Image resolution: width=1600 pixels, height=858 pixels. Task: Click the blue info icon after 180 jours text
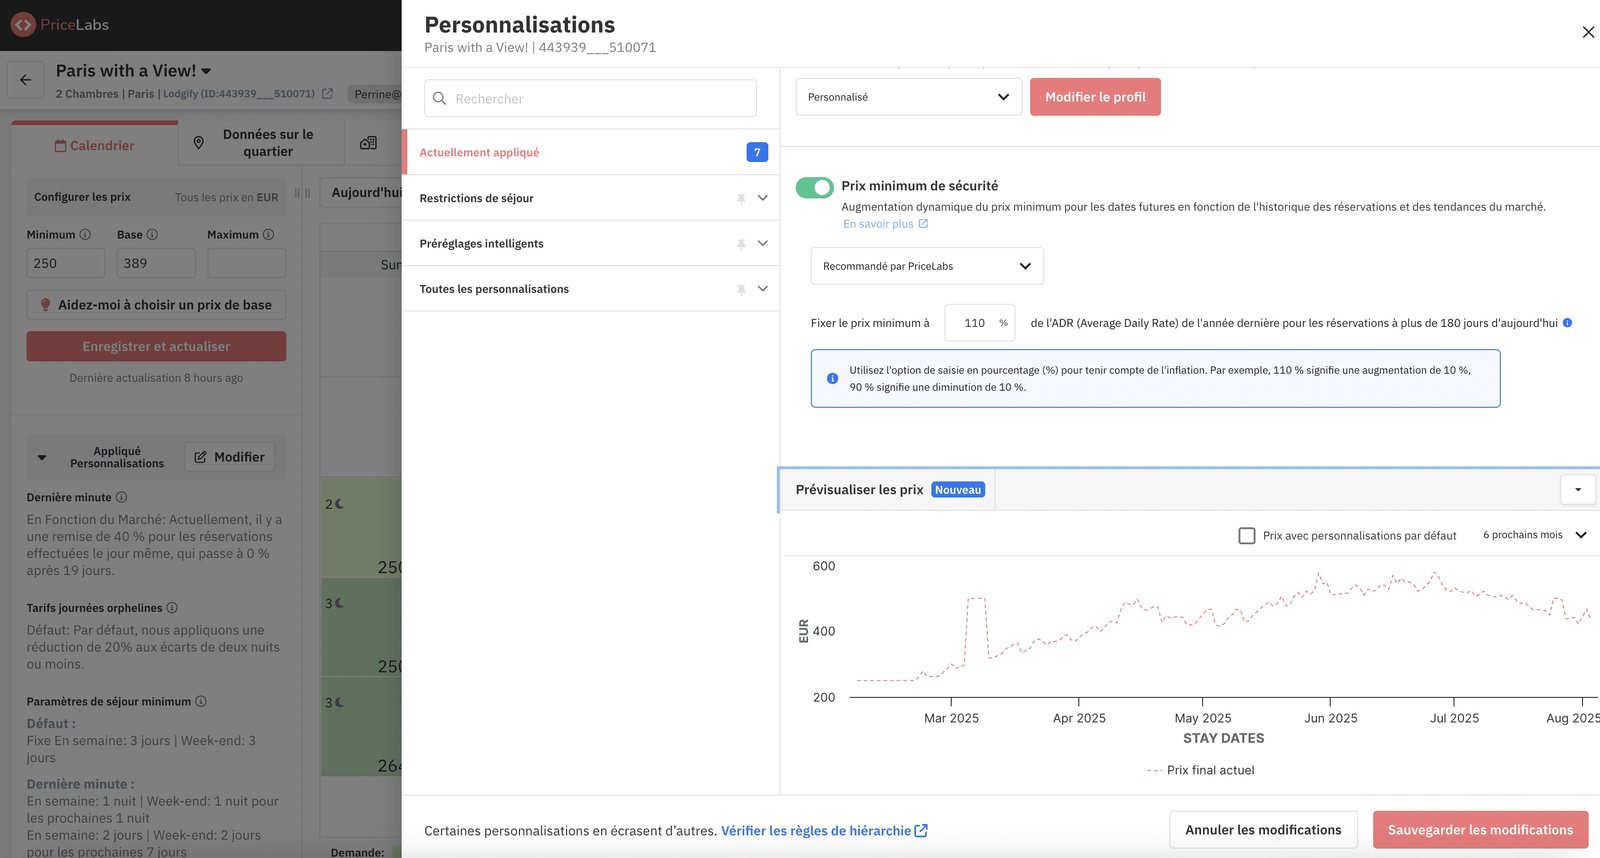click(x=1567, y=323)
